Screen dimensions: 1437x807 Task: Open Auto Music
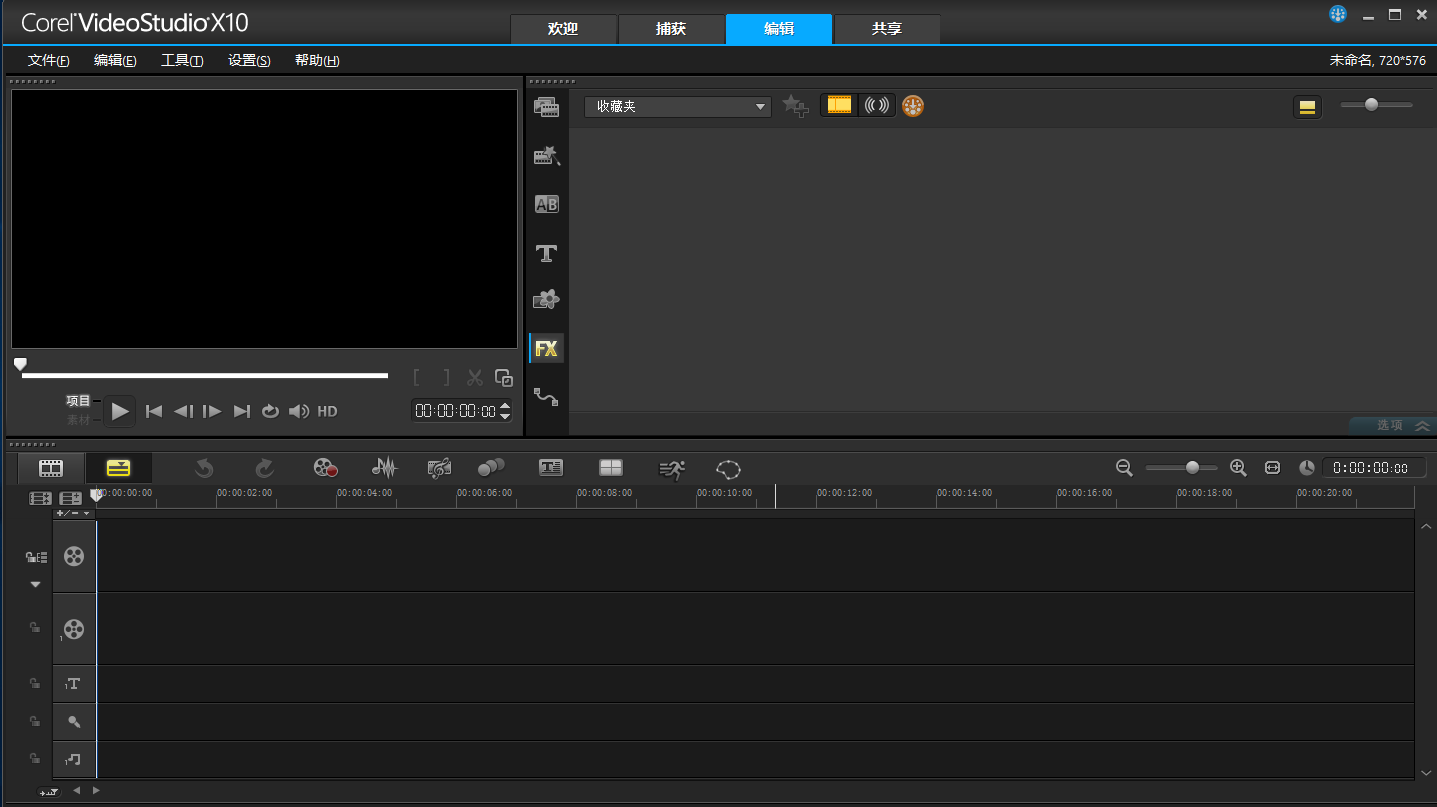pyautogui.click(x=439, y=468)
